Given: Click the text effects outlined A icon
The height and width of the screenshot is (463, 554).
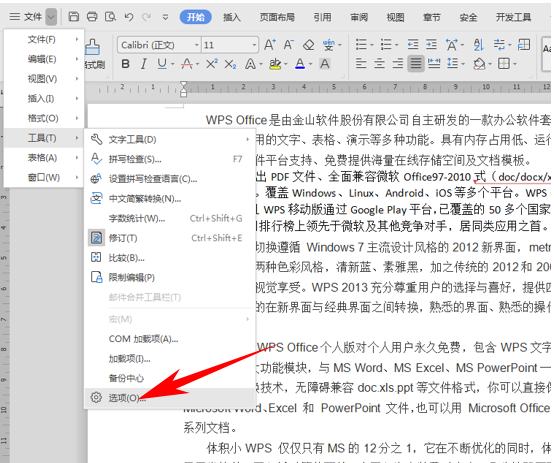Looking at the screenshot, I should tap(251, 64).
